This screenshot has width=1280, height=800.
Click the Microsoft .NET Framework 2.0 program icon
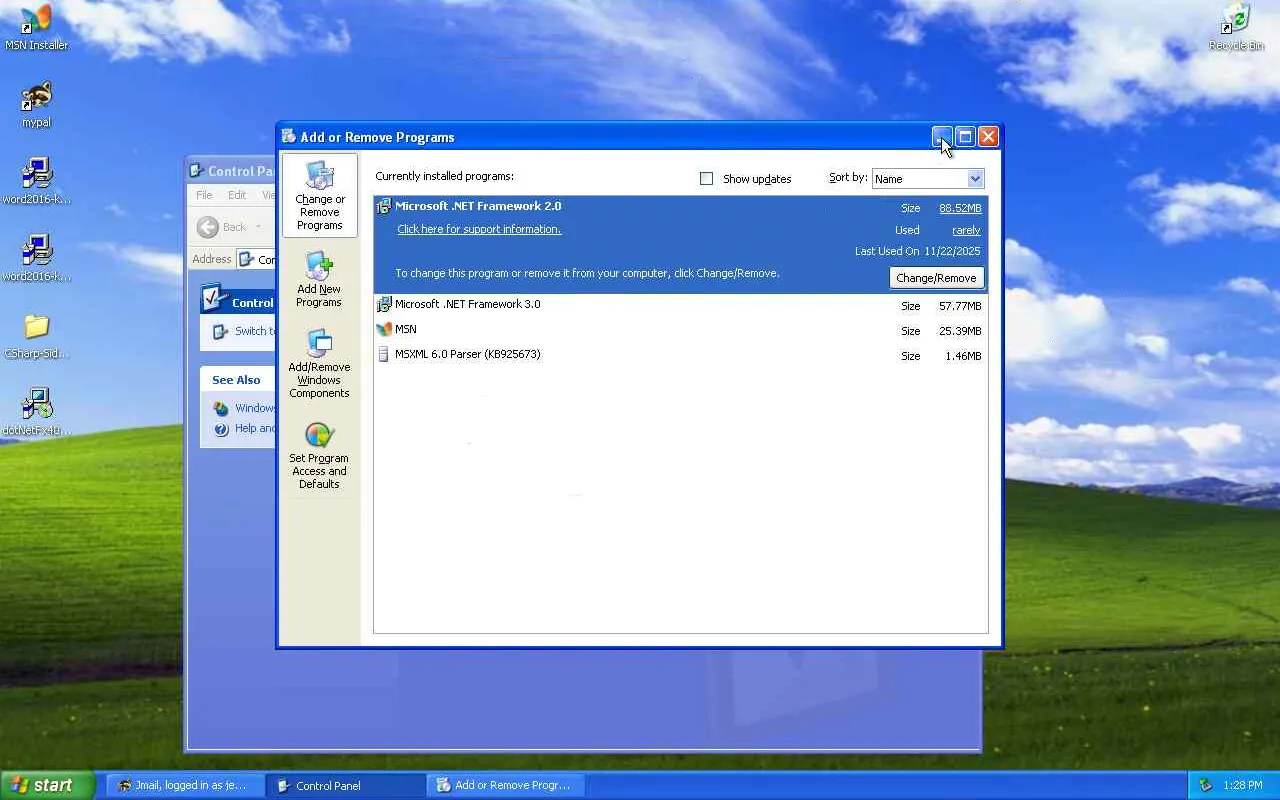point(383,207)
